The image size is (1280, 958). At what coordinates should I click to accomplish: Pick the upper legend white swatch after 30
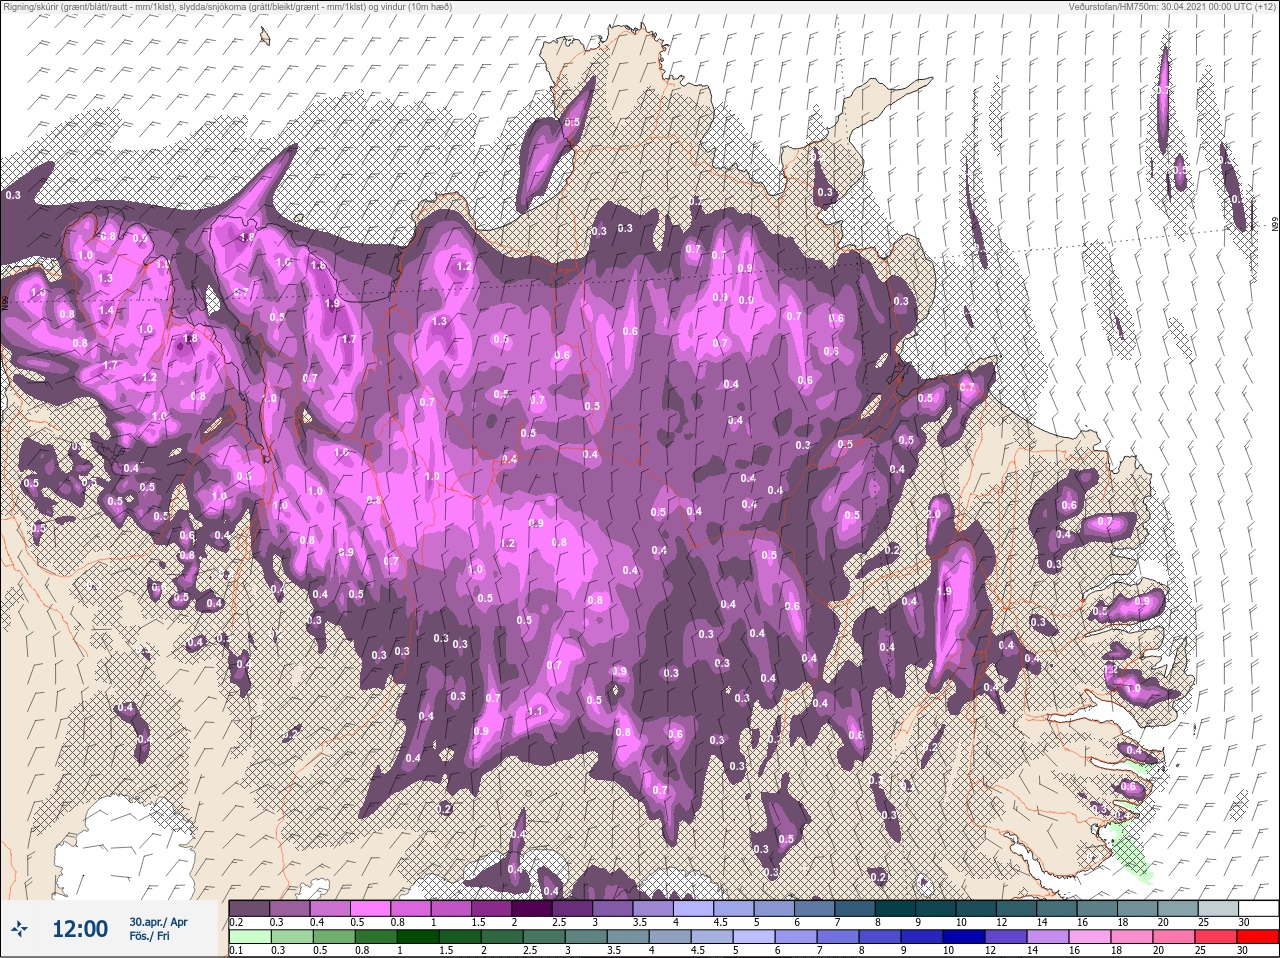1258,908
